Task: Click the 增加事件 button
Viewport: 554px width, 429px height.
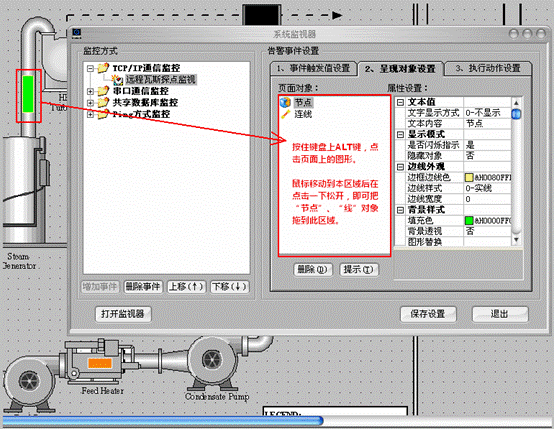Action: coord(100,287)
